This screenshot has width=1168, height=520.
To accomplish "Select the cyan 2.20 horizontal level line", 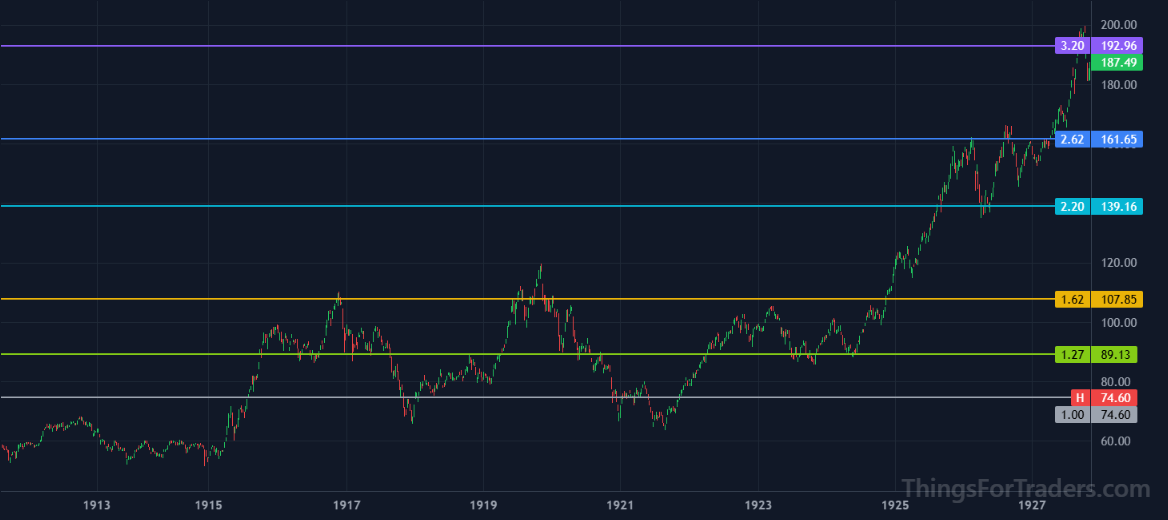I will coord(527,206).
